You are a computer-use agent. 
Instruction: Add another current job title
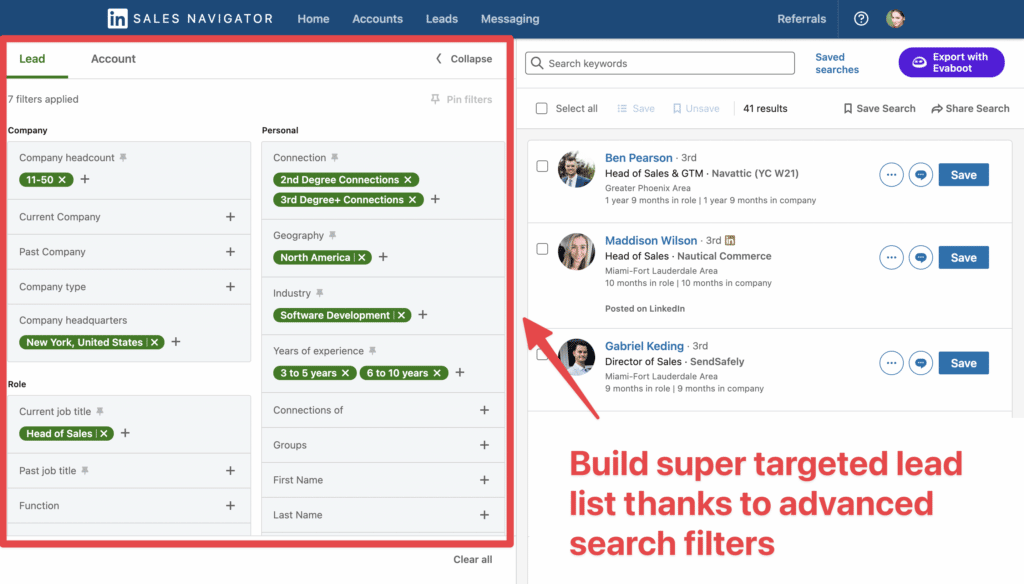pos(125,433)
